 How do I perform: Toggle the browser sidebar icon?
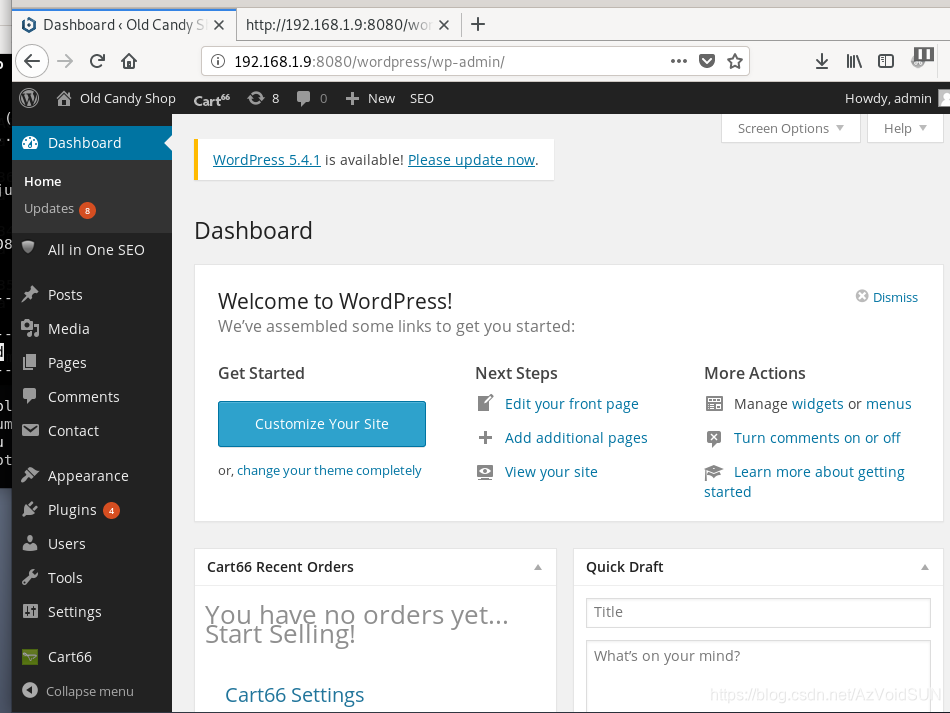point(886,61)
